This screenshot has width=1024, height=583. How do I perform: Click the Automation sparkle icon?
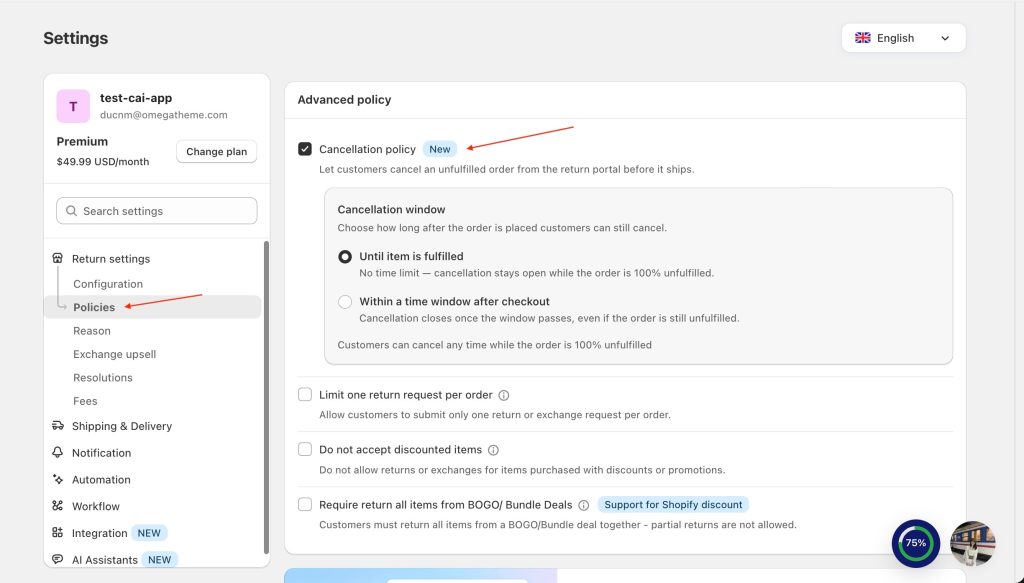point(57,479)
